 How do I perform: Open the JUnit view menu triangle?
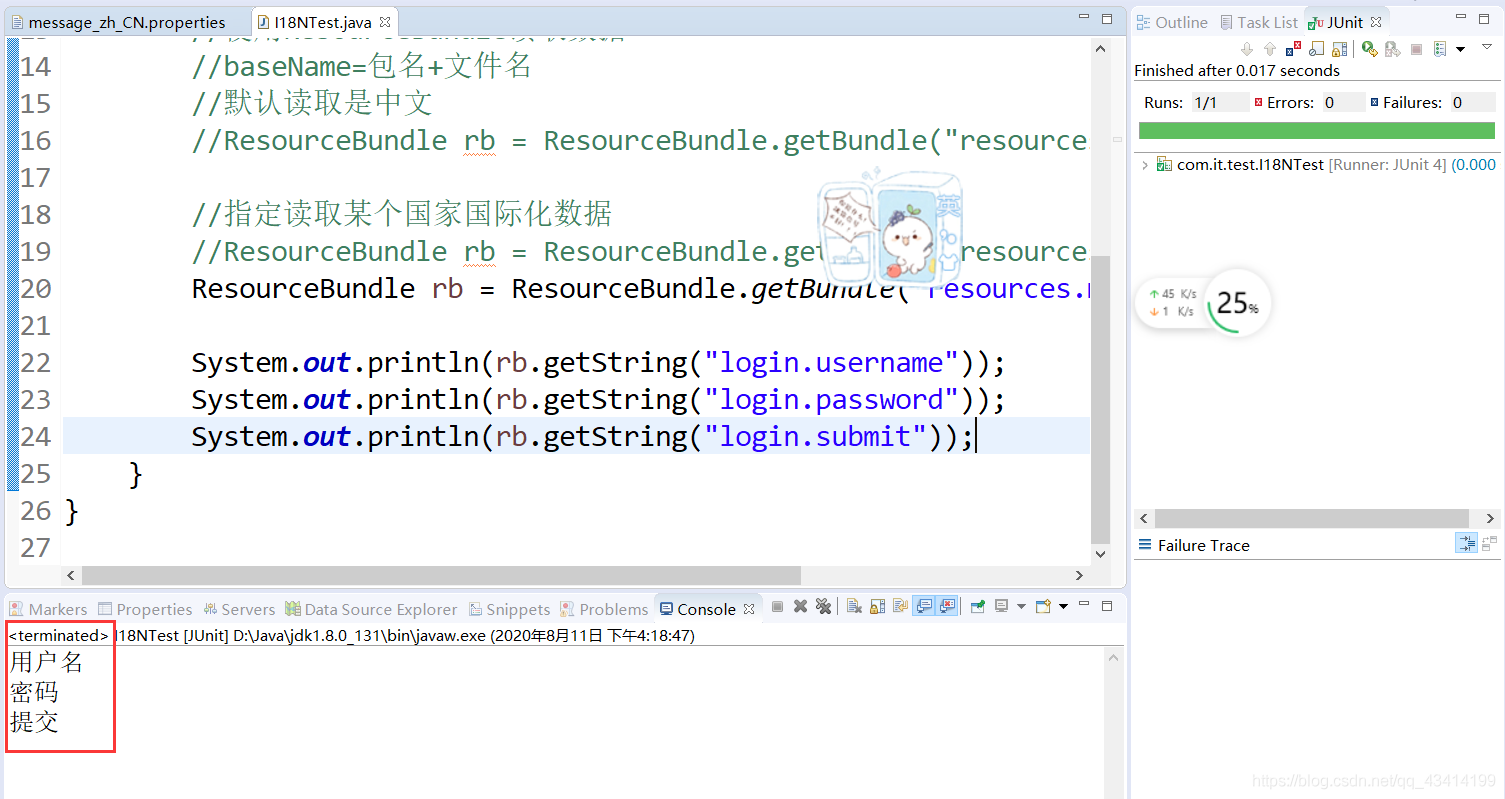pos(1487,47)
